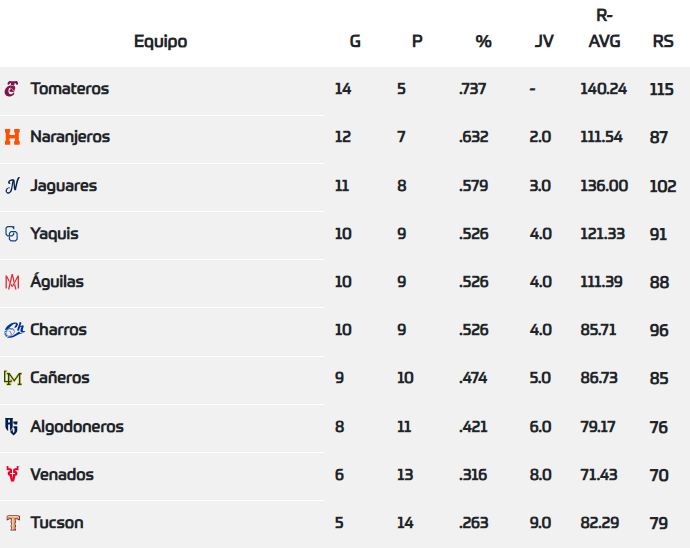
Task: Sort by the P losses column header
Action: click(x=417, y=41)
